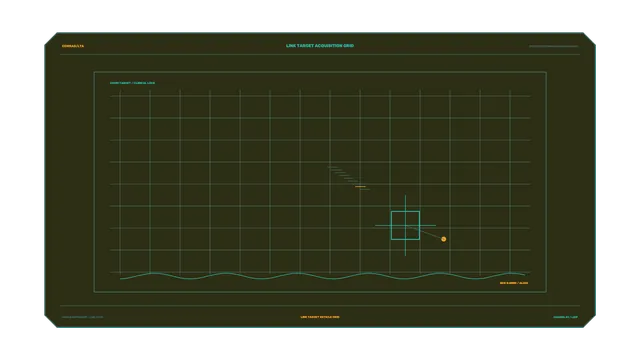The height and width of the screenshot is (360, 640).
Task: Click the orange footer center label
Action: point(320,317)
